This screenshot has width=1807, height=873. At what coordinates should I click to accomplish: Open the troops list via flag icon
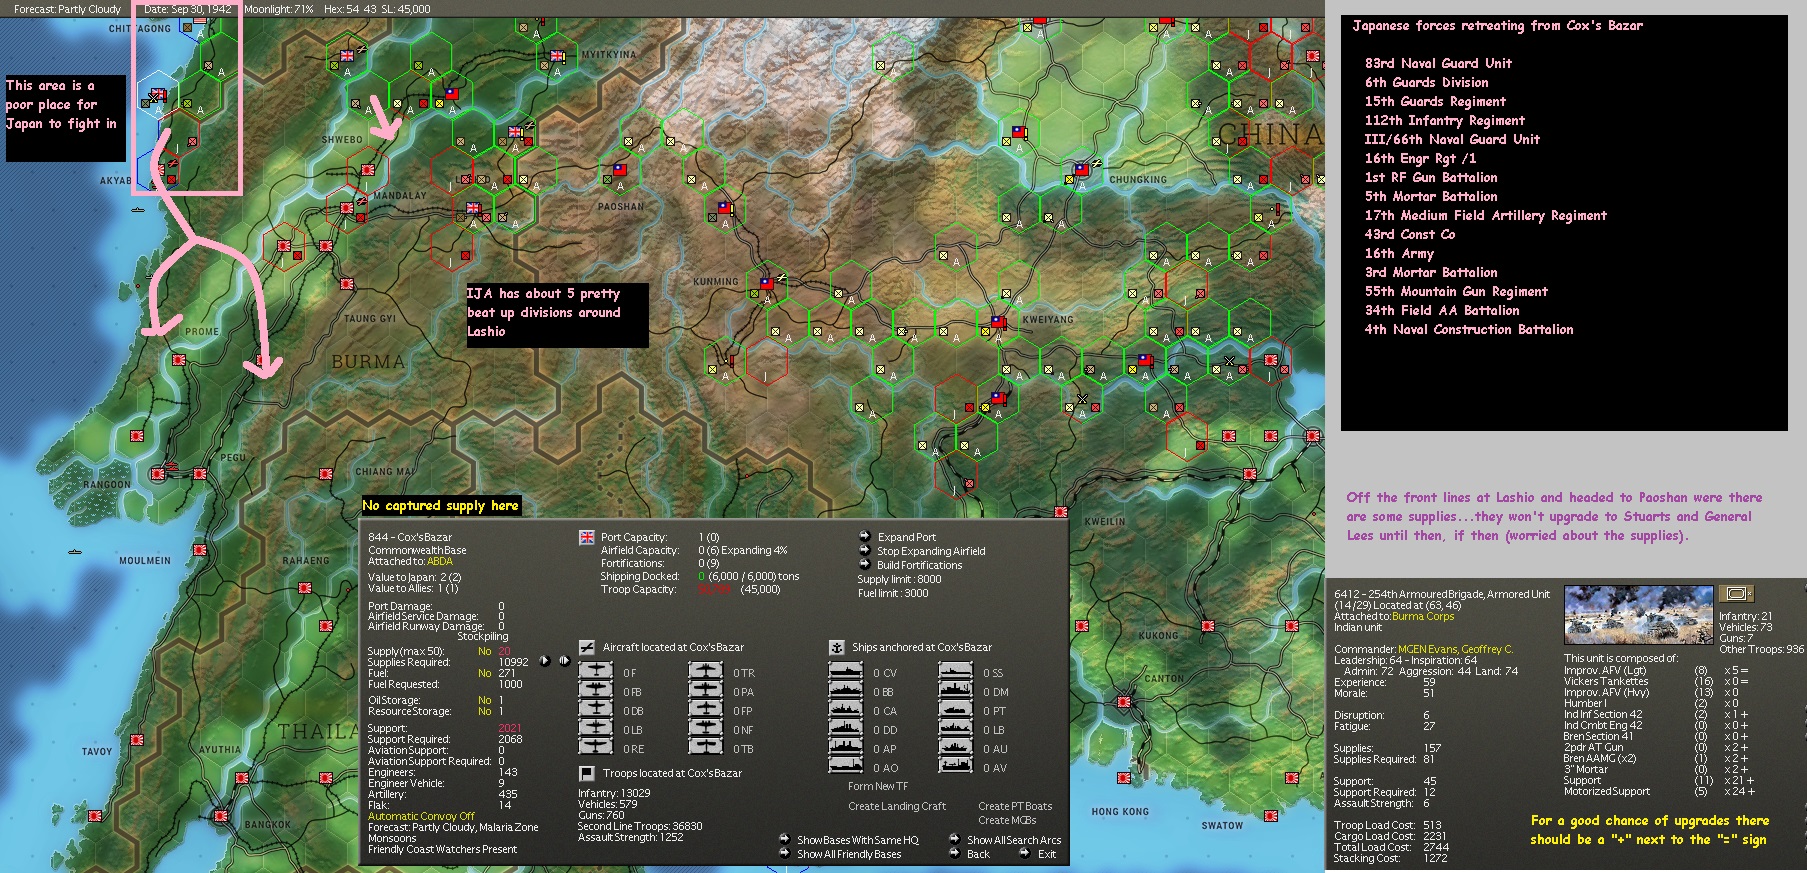[x=587, y=773]
